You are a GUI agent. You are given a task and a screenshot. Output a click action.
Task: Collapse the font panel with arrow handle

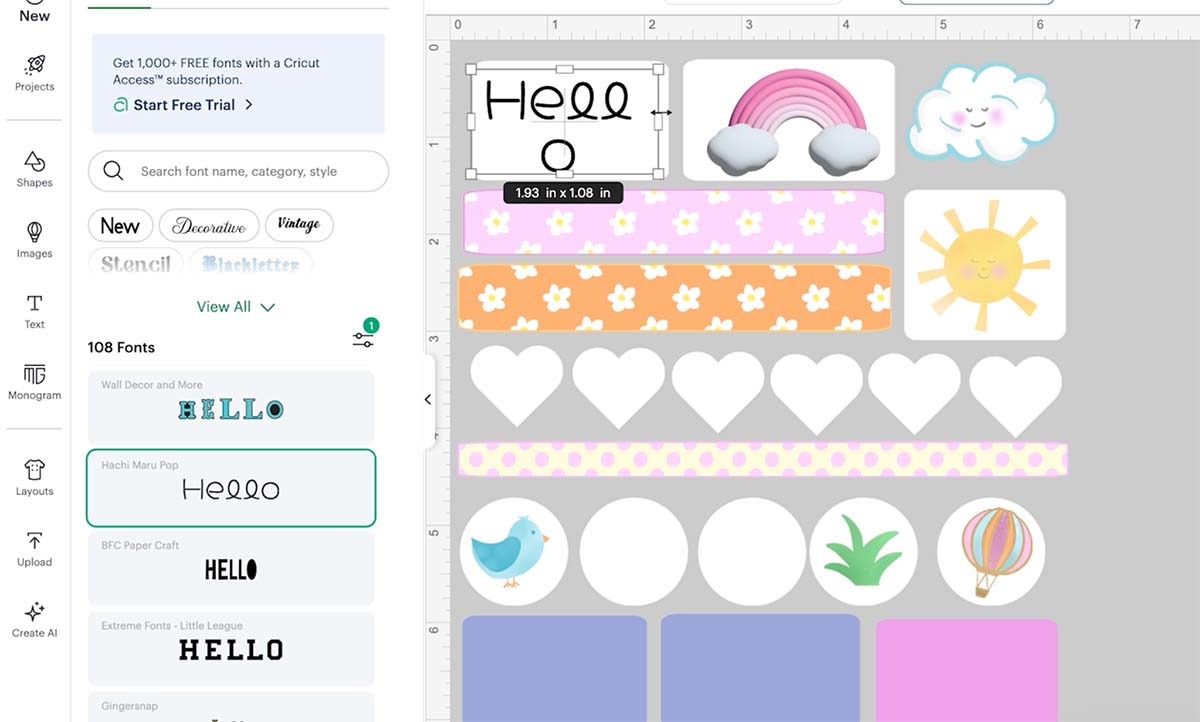click(428, 399)
